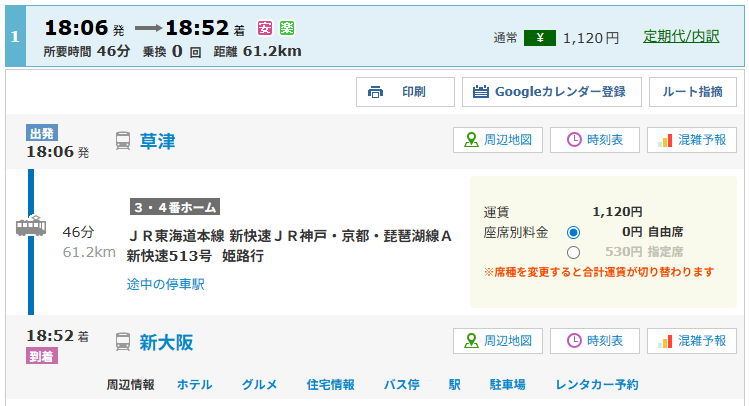Open the レンタカー予約 link
749x406 pixels.
[597, 385]
